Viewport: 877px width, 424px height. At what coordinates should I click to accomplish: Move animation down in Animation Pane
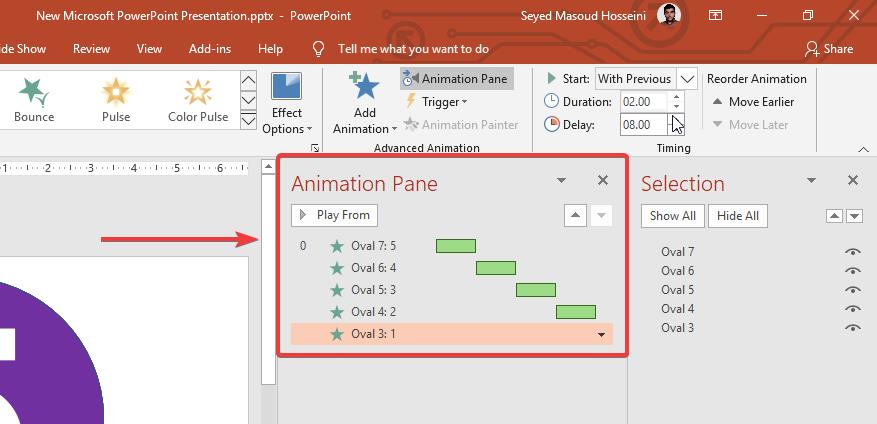(x=601, y=215)
